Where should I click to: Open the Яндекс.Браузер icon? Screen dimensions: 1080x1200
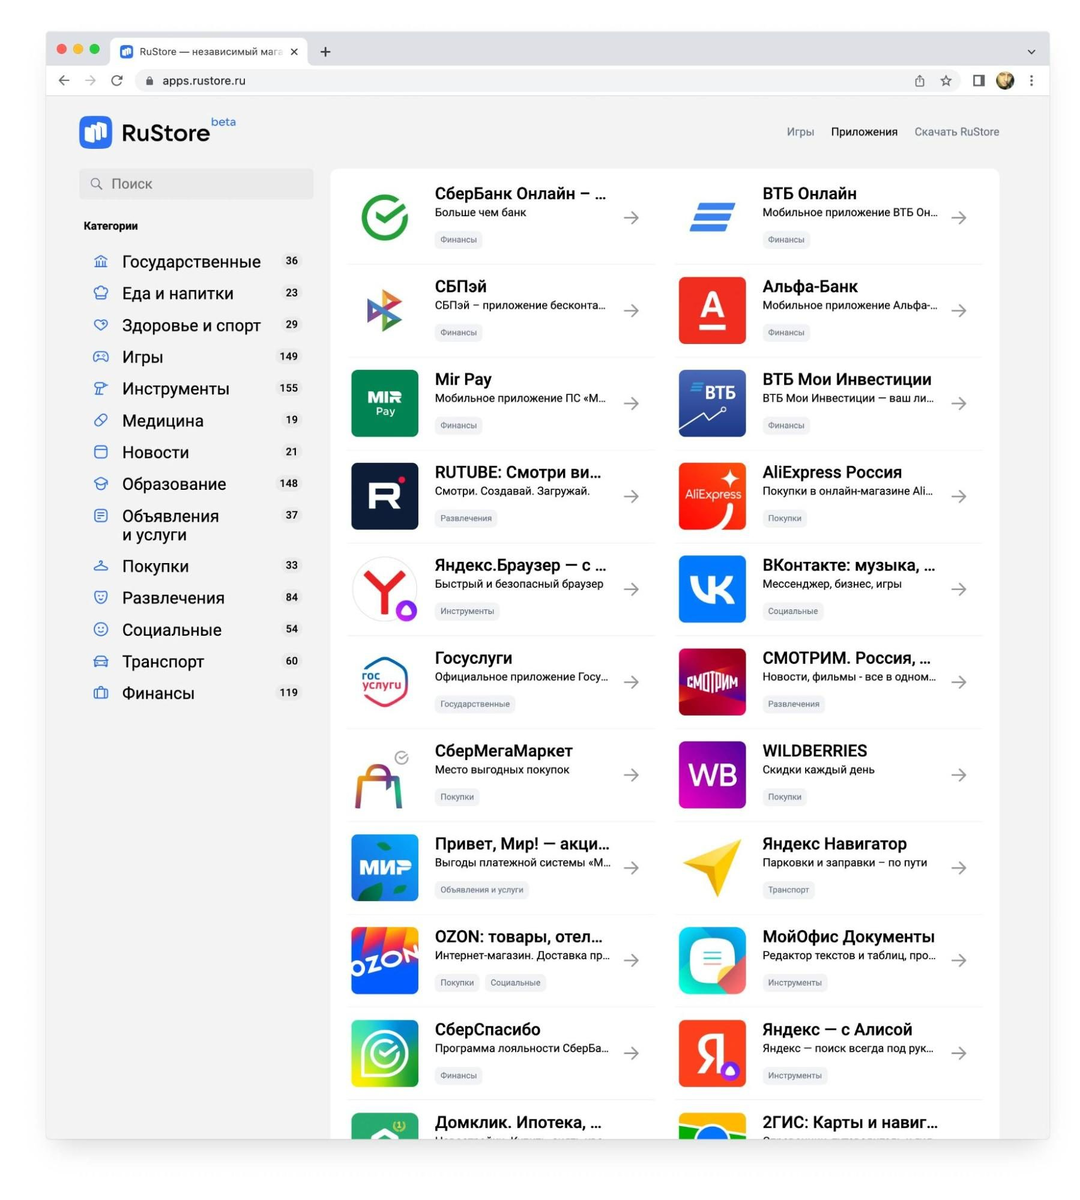384,589
